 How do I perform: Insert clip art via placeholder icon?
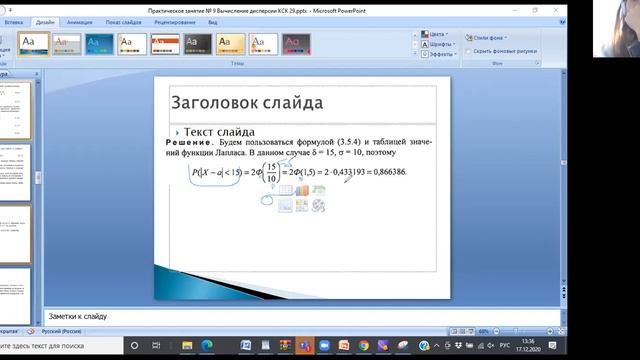click(302, 206)
